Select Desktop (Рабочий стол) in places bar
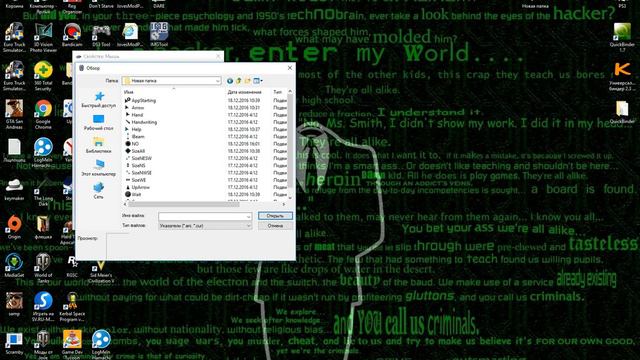This screenshot has width=640, height=360. pos(98,122)
